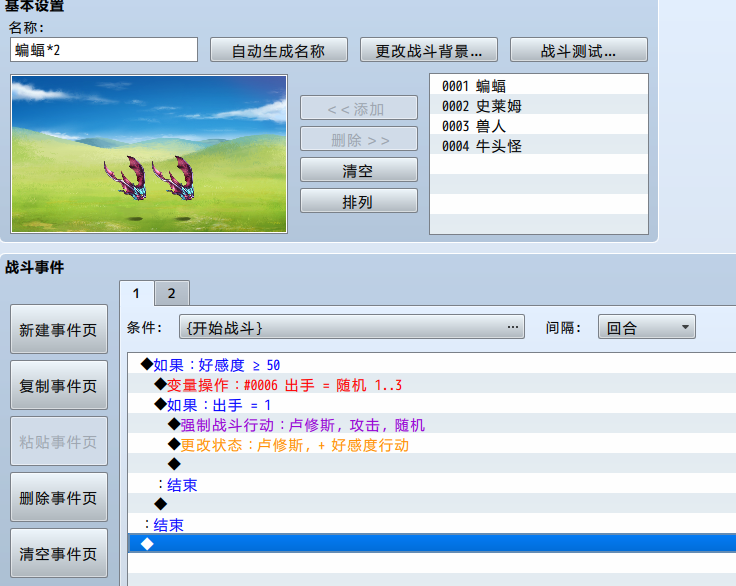The height and width of the screenshot is (586, 736).
Task: Click the troop name field containing 蝙蝠*2
Action: click(104, 50)
